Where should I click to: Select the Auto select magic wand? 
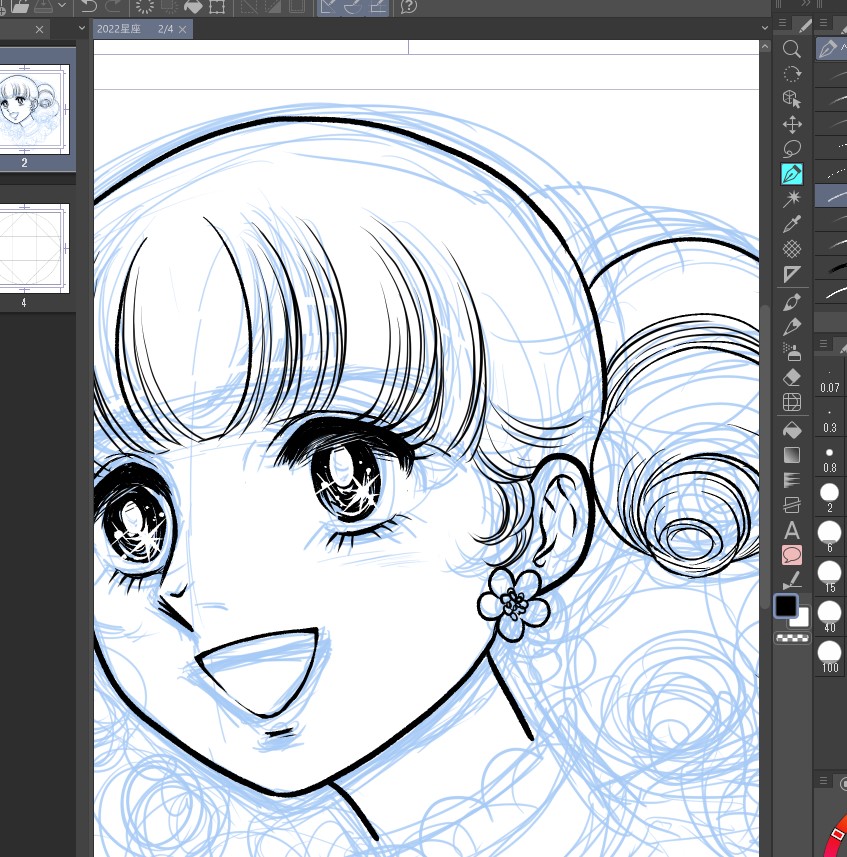click(791, 198)
